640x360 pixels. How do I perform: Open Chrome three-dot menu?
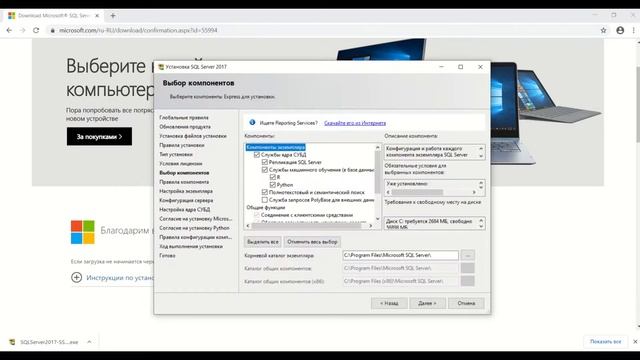click(x=633, y=30)
